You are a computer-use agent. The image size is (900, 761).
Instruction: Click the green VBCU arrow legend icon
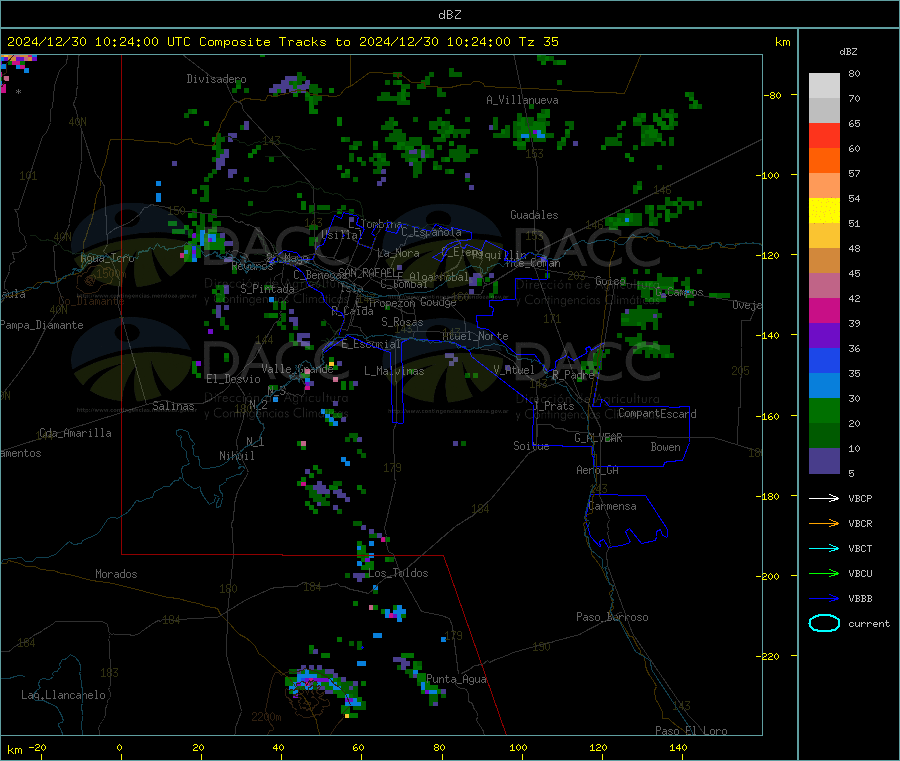(824, 573)
